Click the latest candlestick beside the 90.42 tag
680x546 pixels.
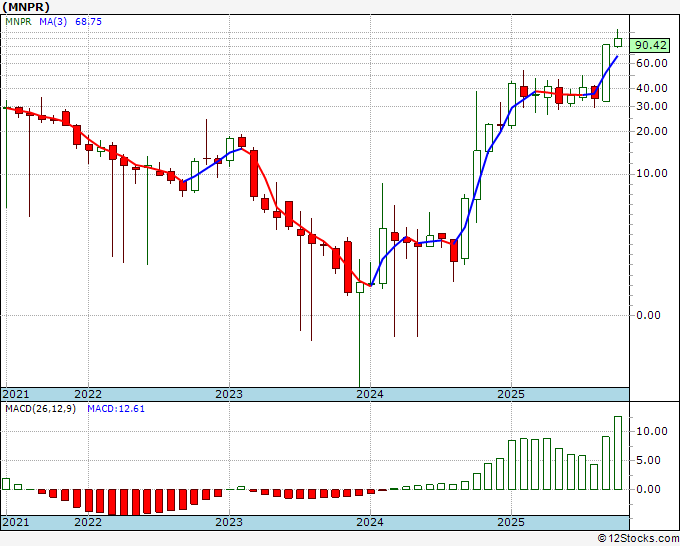(x=618, y=42)
